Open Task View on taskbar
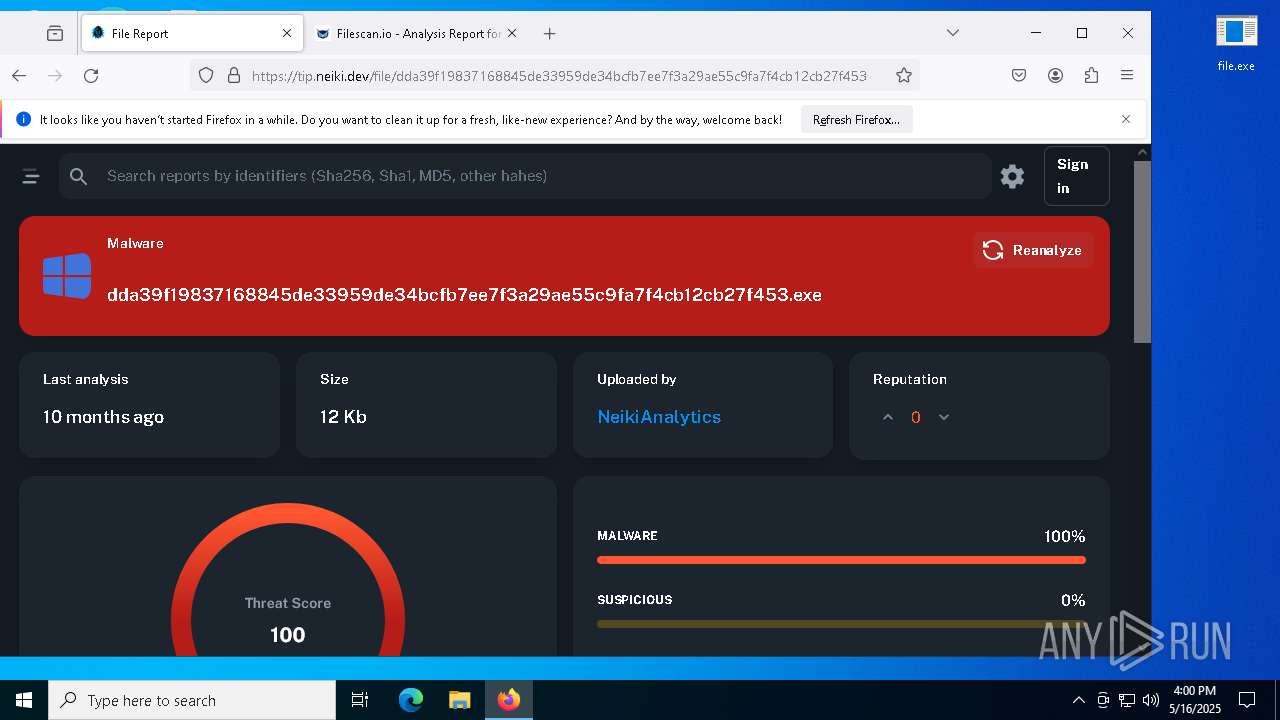Image resolution: width=1280 pixels, height=720 pixels. 360,700
